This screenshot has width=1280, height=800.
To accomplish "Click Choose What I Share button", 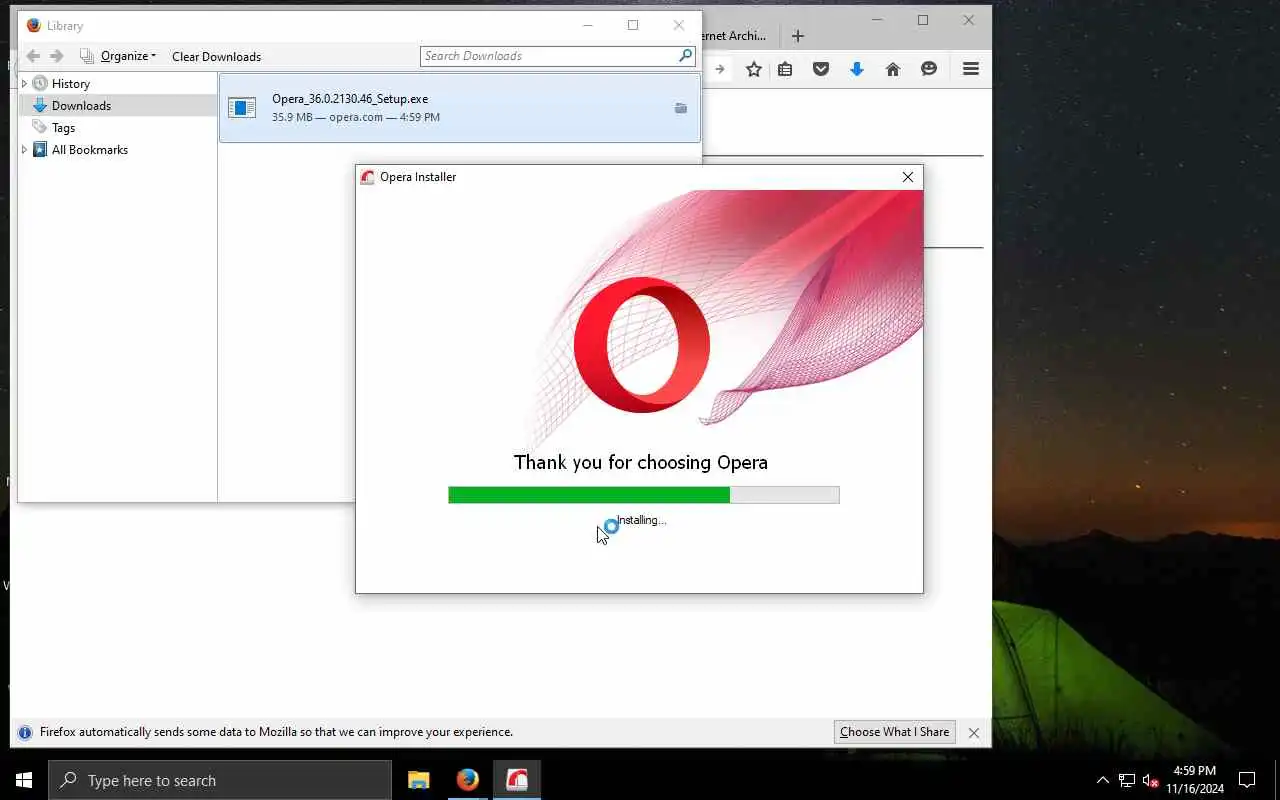I will [x=894, y=732].
